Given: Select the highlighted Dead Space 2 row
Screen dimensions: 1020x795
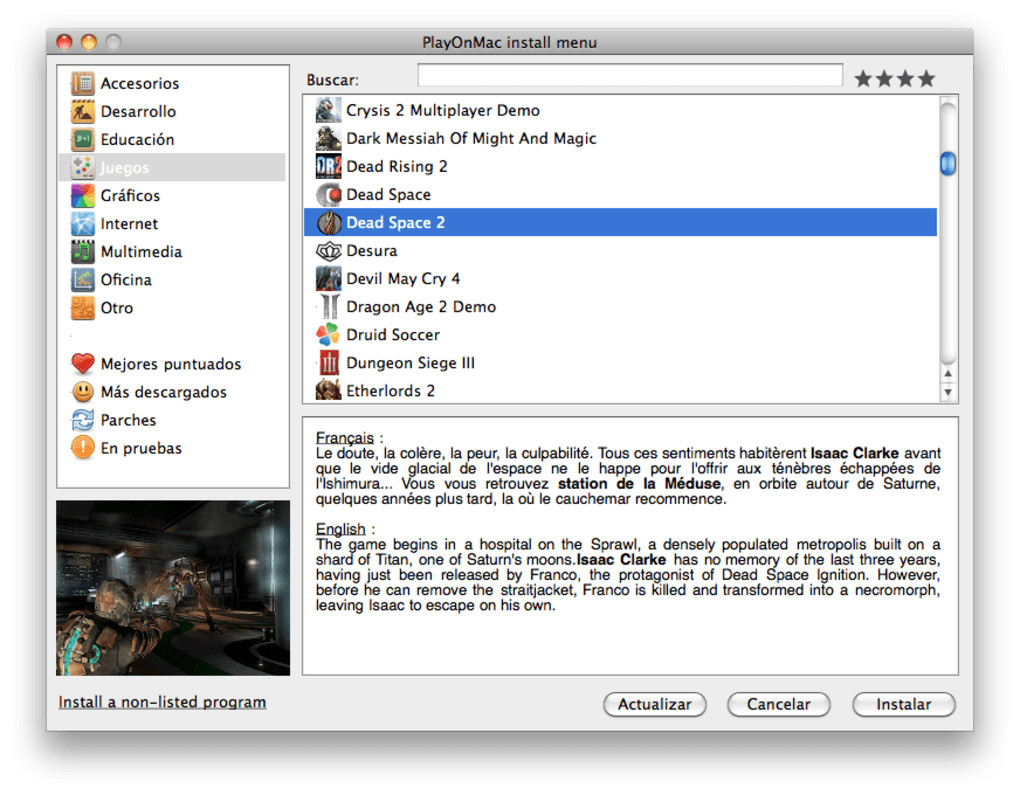Looking at the screenshot, I should coord(620,222).
